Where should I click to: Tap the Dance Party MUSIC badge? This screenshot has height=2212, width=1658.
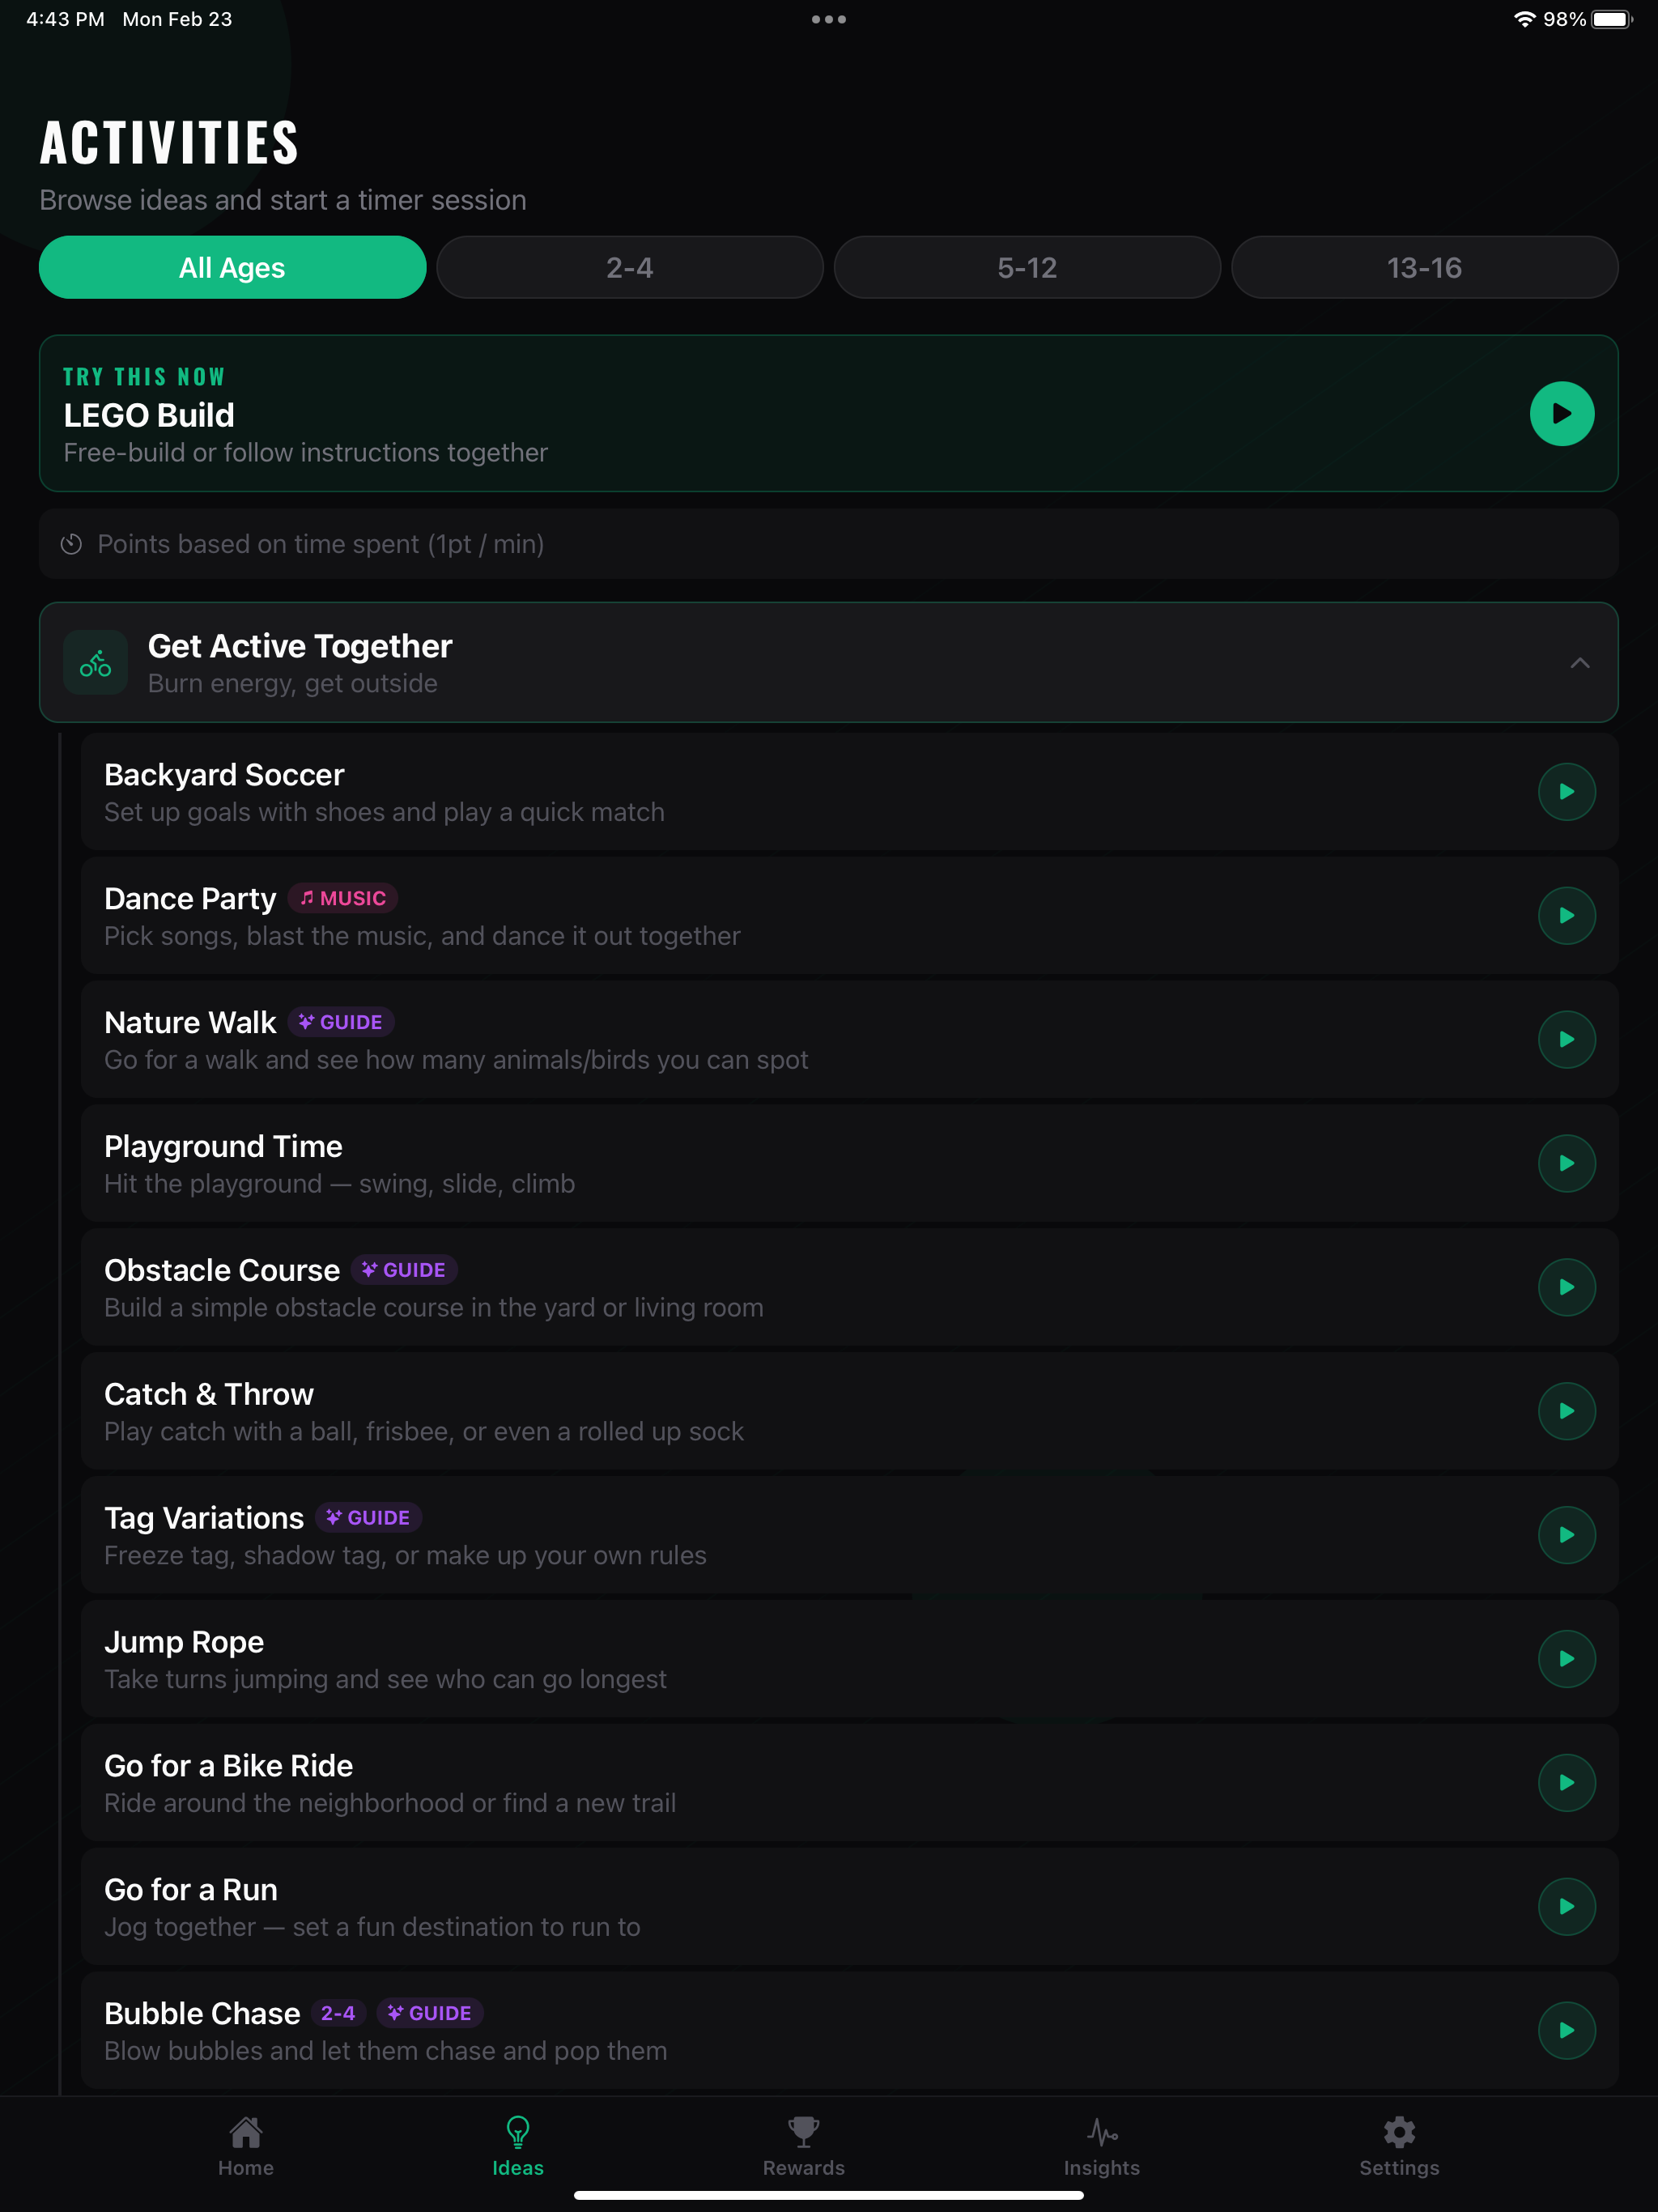point(343,898)
